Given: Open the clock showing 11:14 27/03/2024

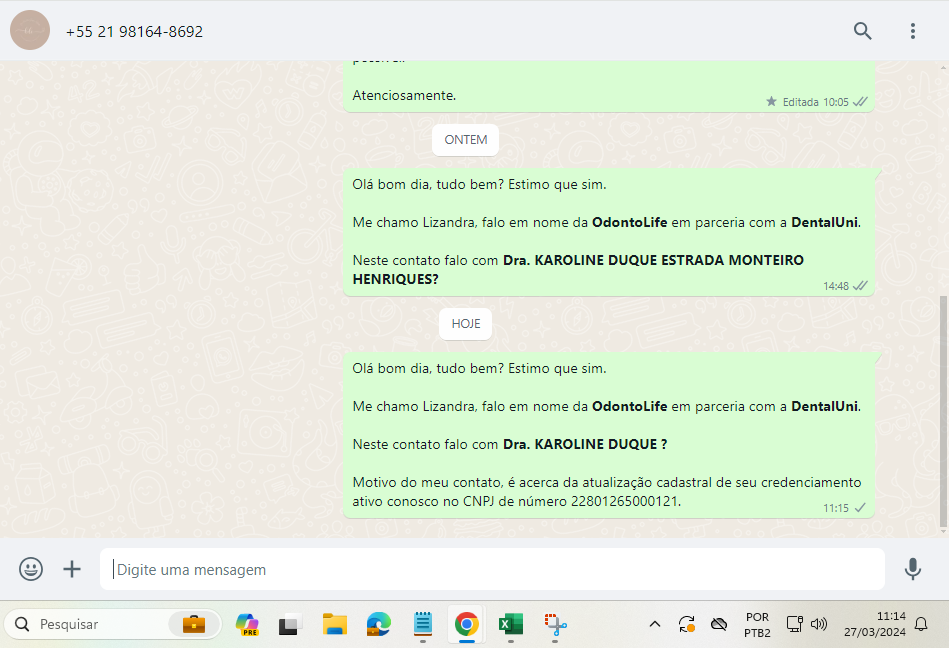Looking at the screenshot, I should click(875, 624).
